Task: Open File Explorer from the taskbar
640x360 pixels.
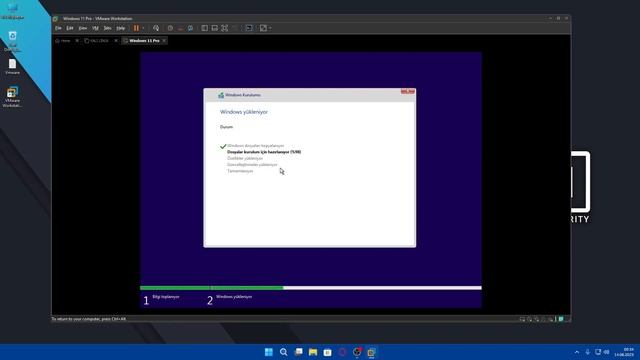Action: tap(313, 352)
